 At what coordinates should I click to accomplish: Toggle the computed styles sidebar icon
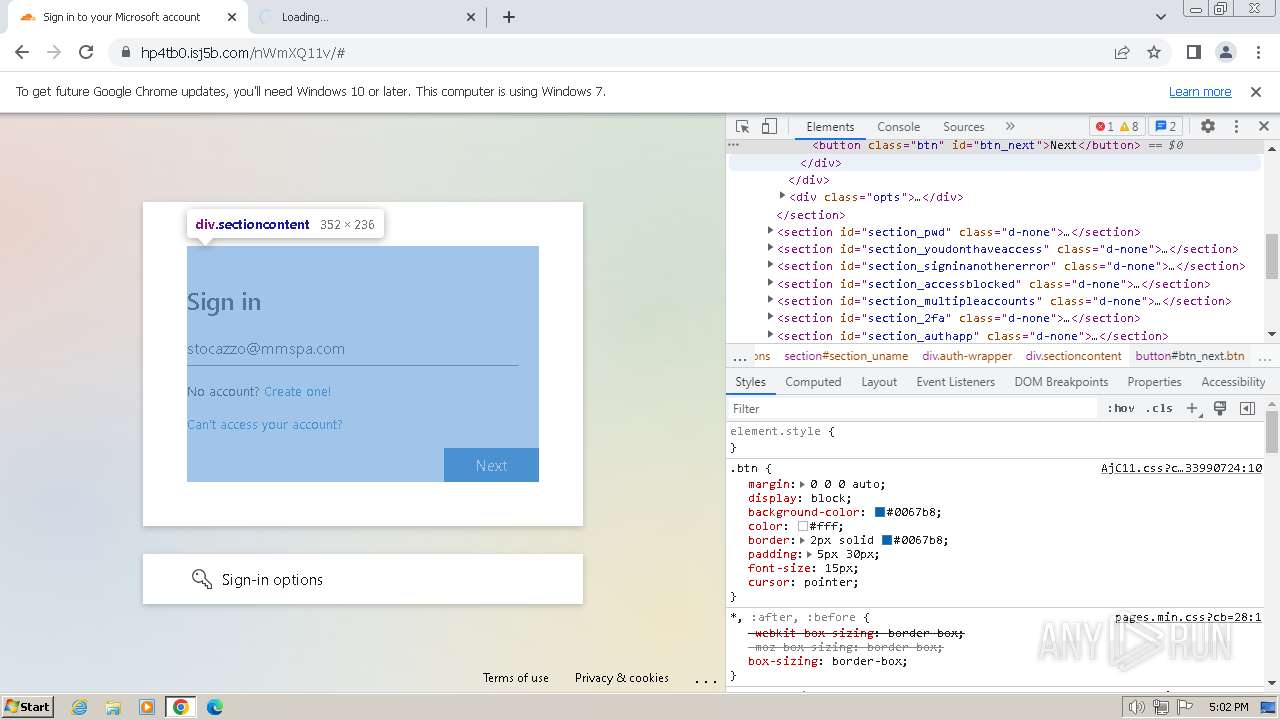coord(1247,408)
